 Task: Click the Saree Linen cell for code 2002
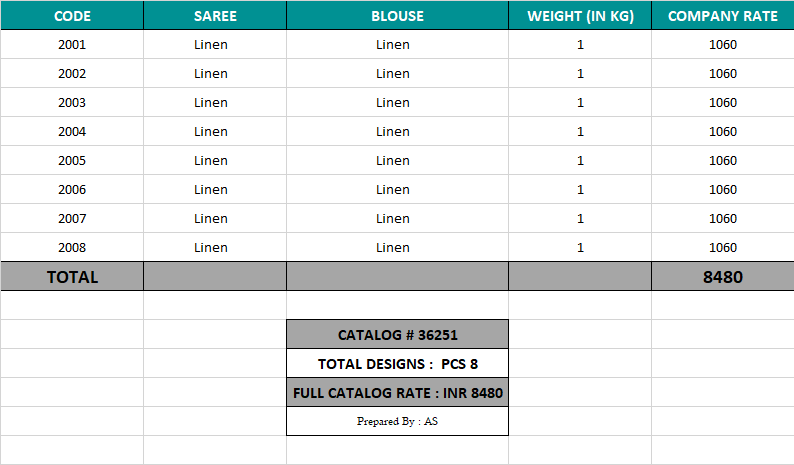click(211, 73)
